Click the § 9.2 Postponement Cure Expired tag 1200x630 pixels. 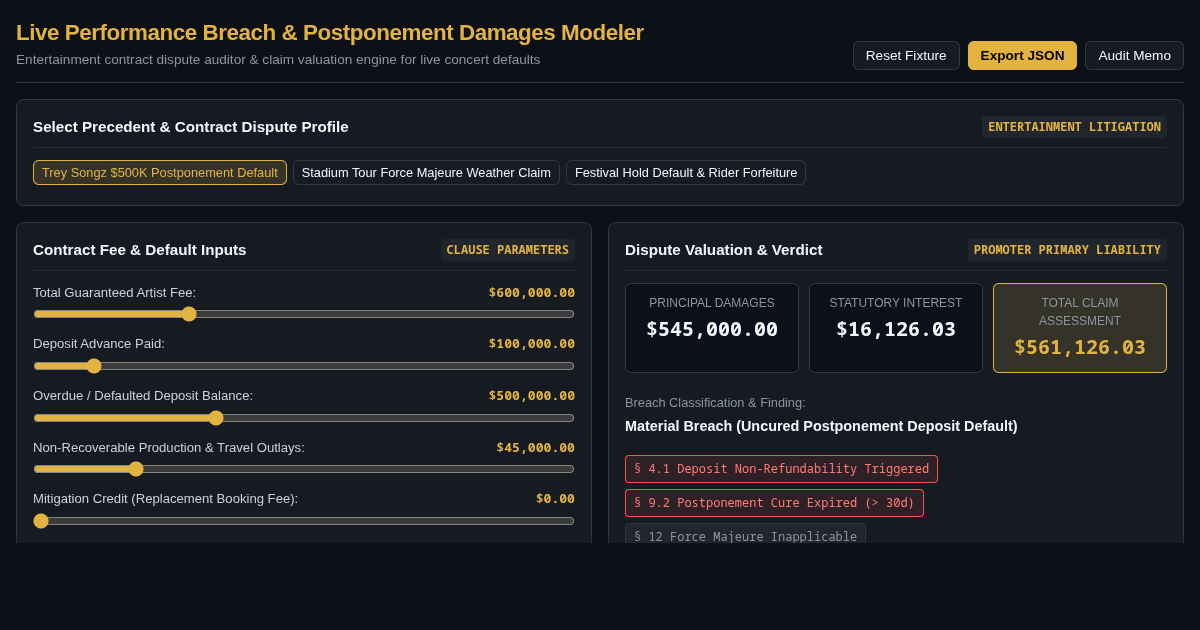tap(774, 503)
